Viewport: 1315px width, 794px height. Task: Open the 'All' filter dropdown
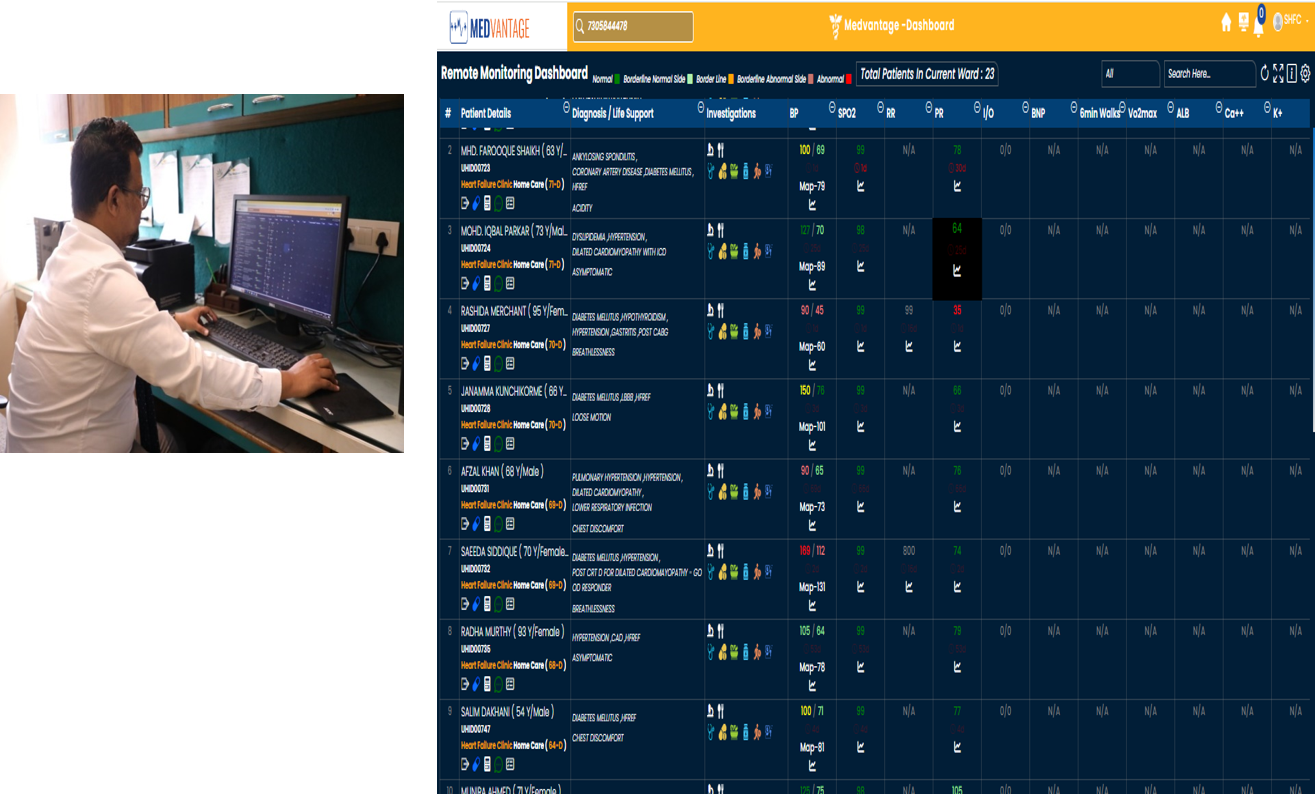click(1131, 73)
